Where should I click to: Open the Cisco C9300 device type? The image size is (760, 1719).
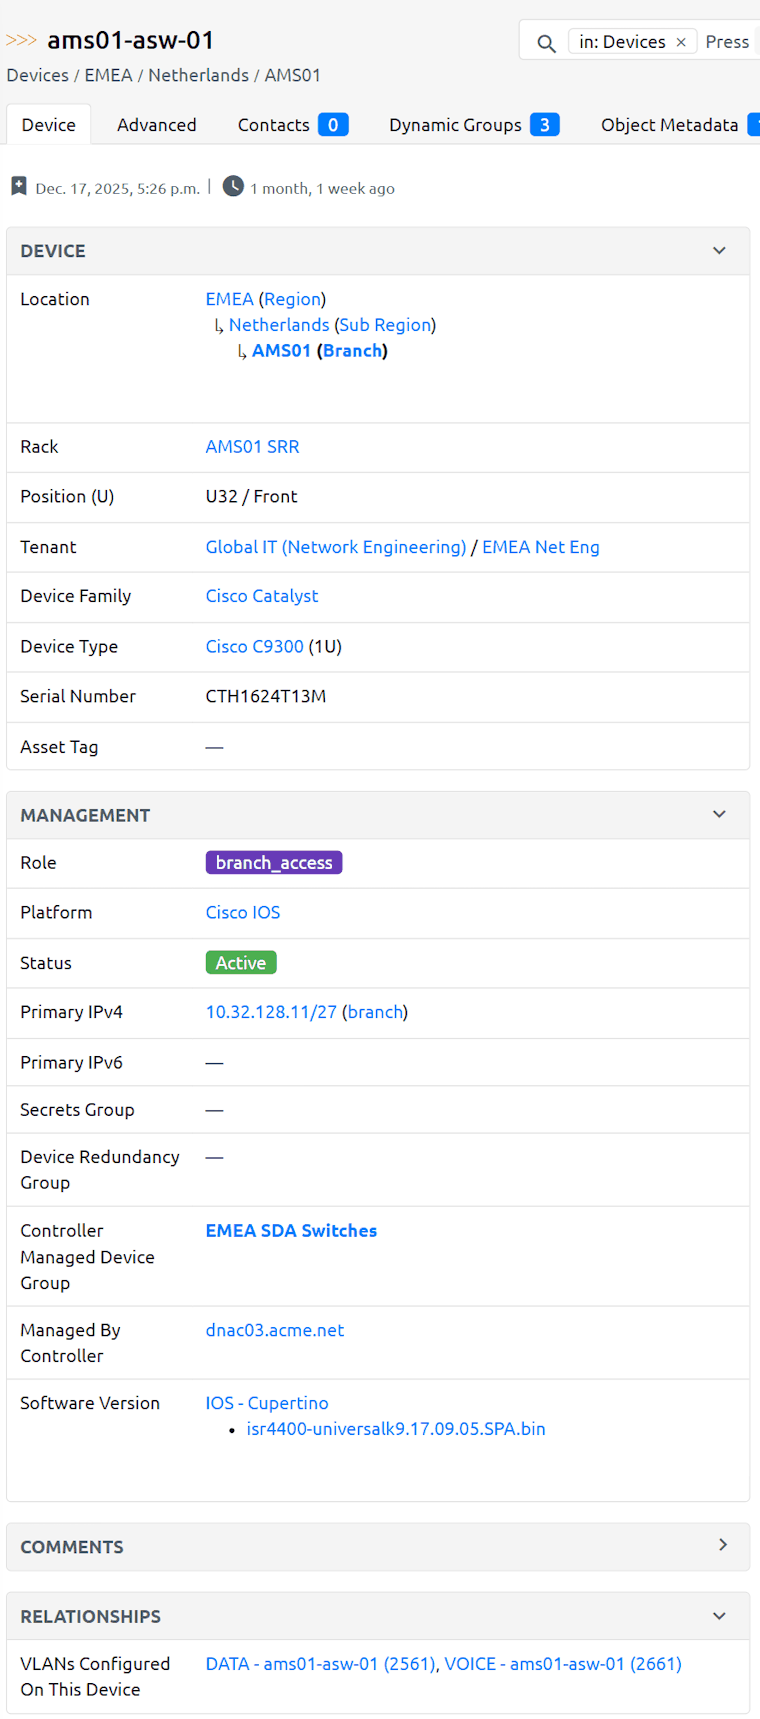pyautogui.click(x=254, y=647)
